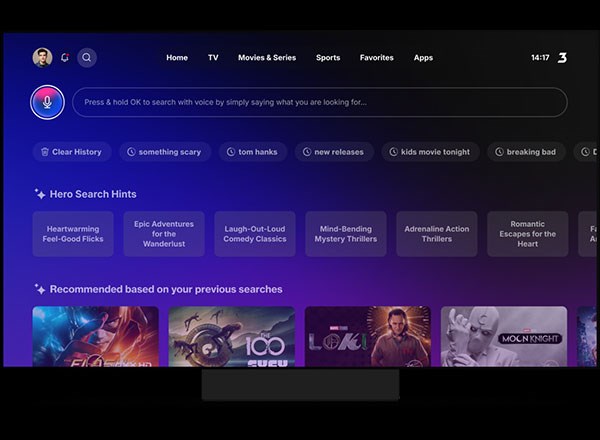The image size is (600, 440).
Task: Open the Favorites section
Action: click(x=377, y=58)
